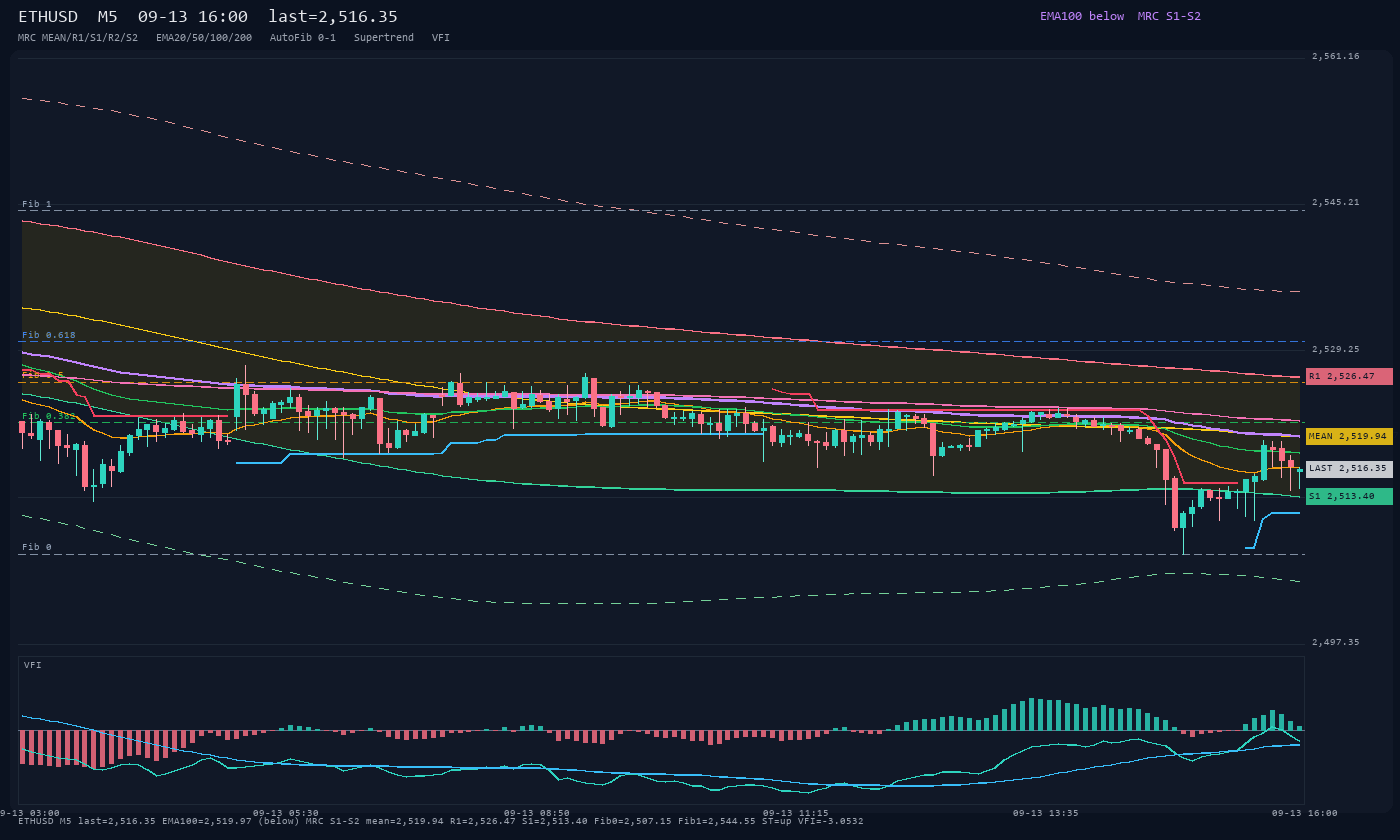Select the Supertrend legend entry
Viewport: 1400px width, 840px height.
[x=384, y=37]
